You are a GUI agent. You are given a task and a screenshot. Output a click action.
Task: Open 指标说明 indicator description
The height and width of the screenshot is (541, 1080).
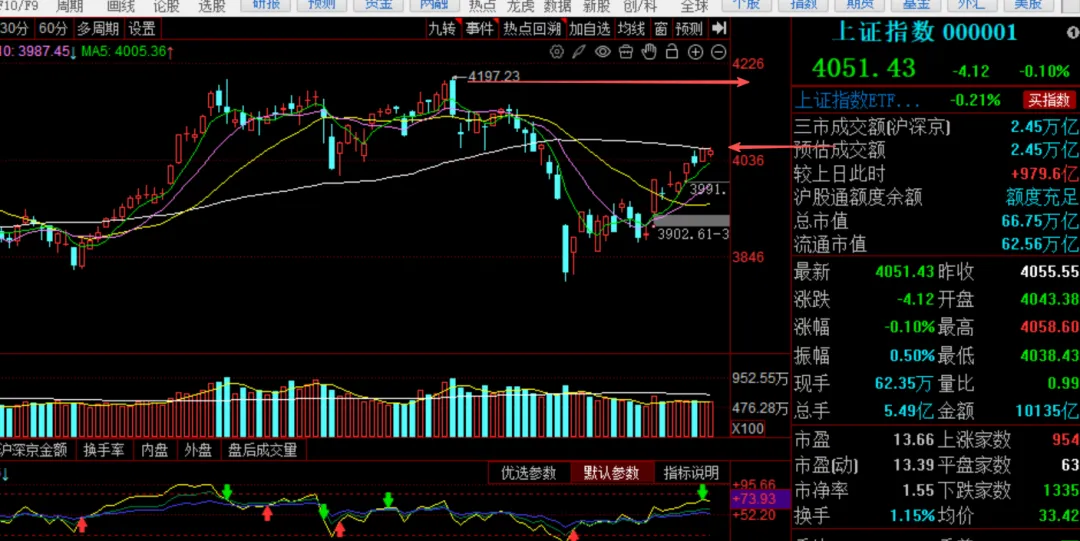tap(691, 473)
